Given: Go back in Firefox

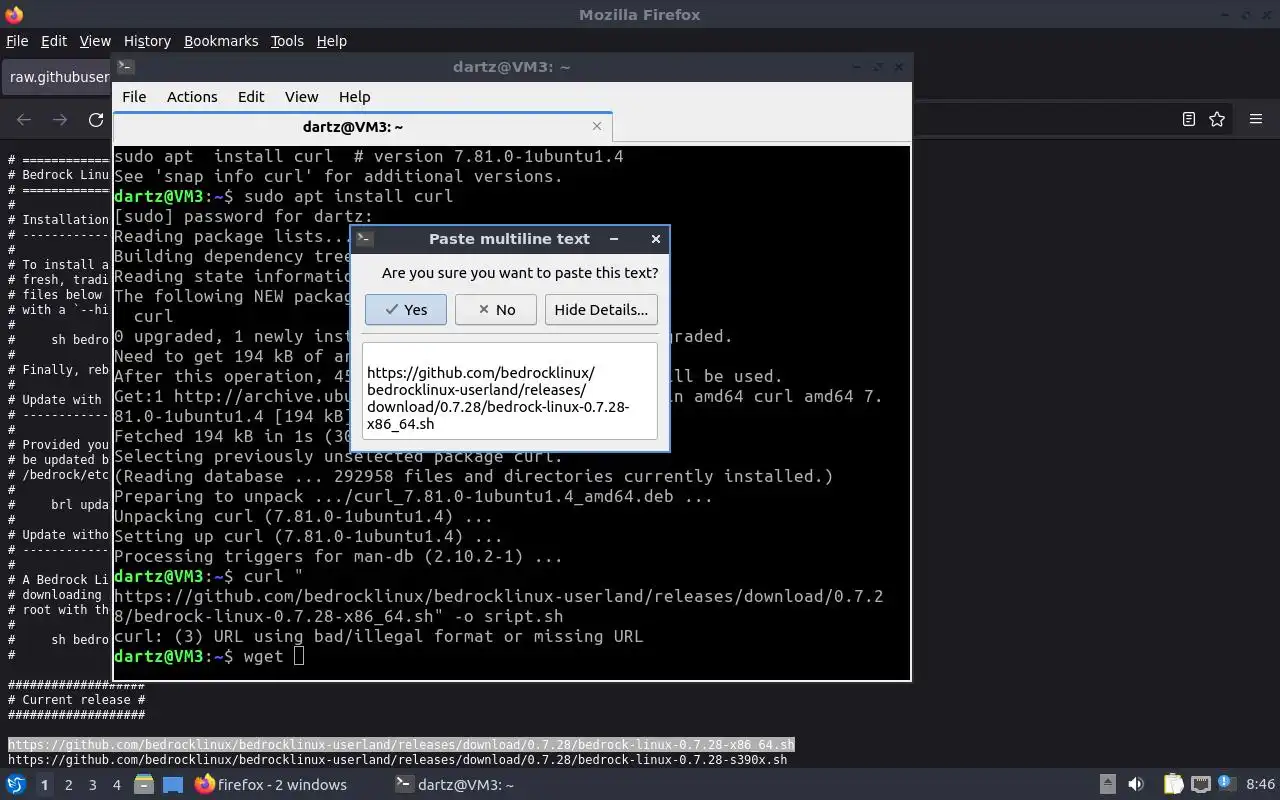Looking at the screenshot, I should click(24, 119).
